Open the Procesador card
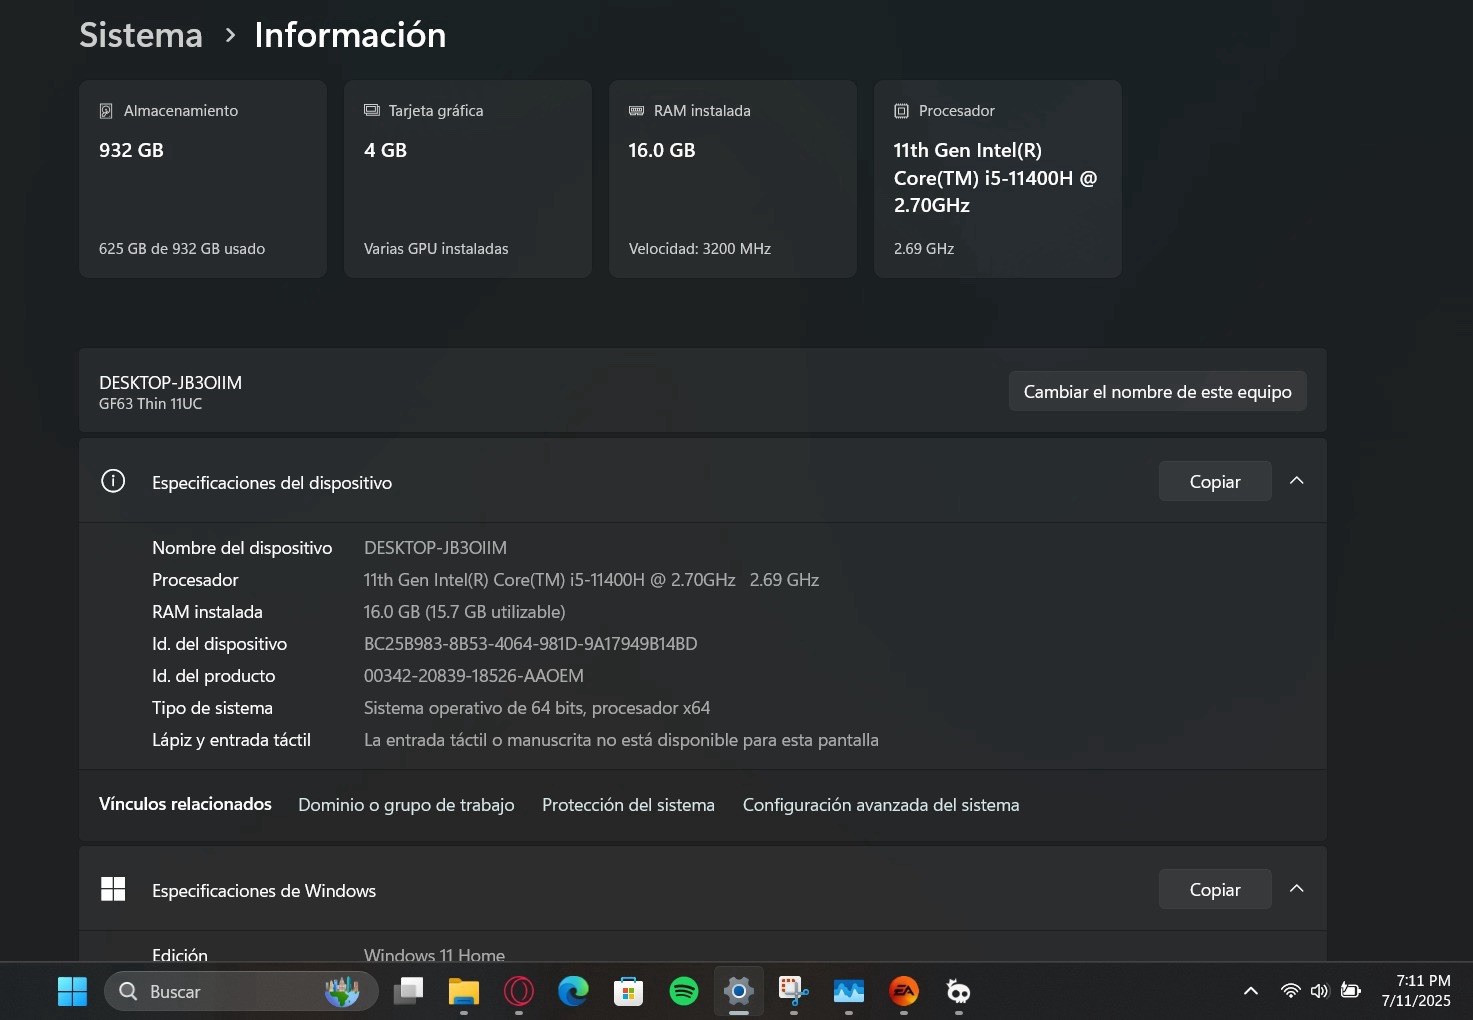 click(998, 179)
